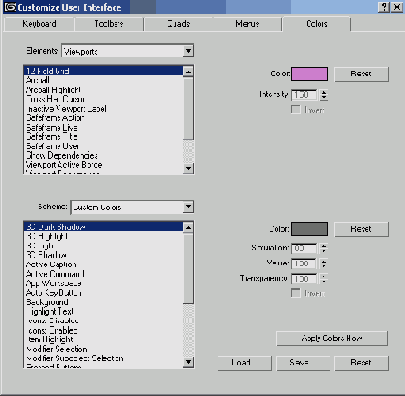Select Arcball Highlight in the list

click(x=104, y=90)
